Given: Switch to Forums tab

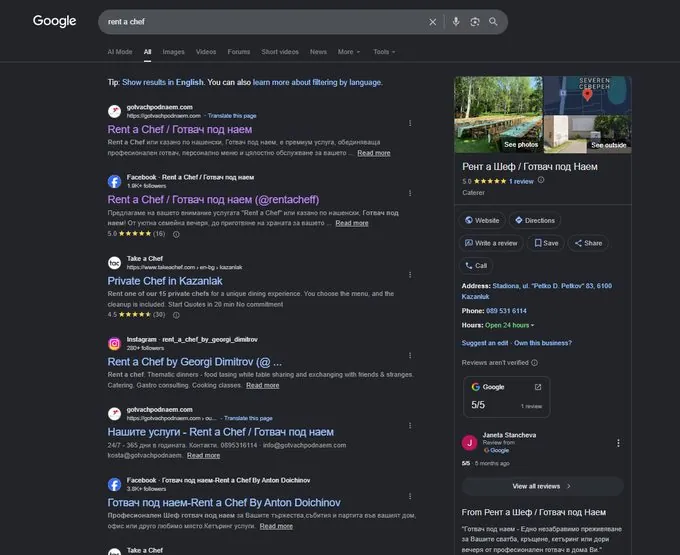Looking at the screenshot, I should tap(239, 52).
